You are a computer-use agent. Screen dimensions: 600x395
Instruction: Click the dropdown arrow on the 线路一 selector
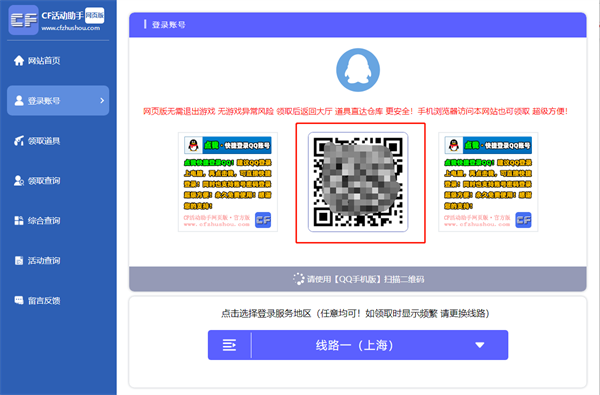(479, 345)
